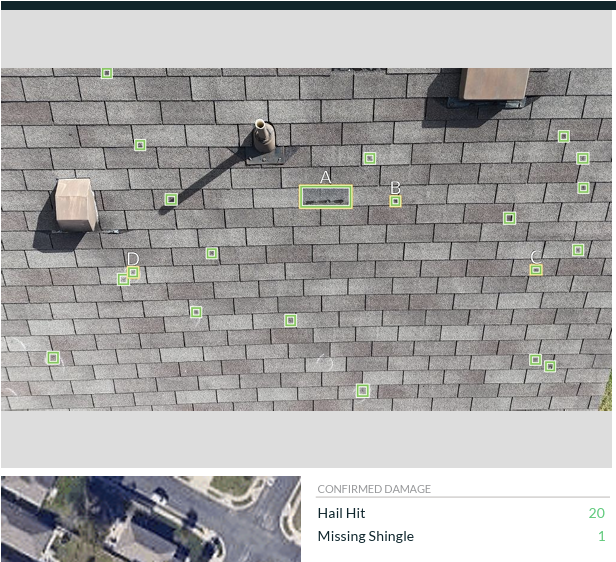Select the hail hit marker labeled B
This screenshot has height=562, width=616.
(x=396, y=201)
